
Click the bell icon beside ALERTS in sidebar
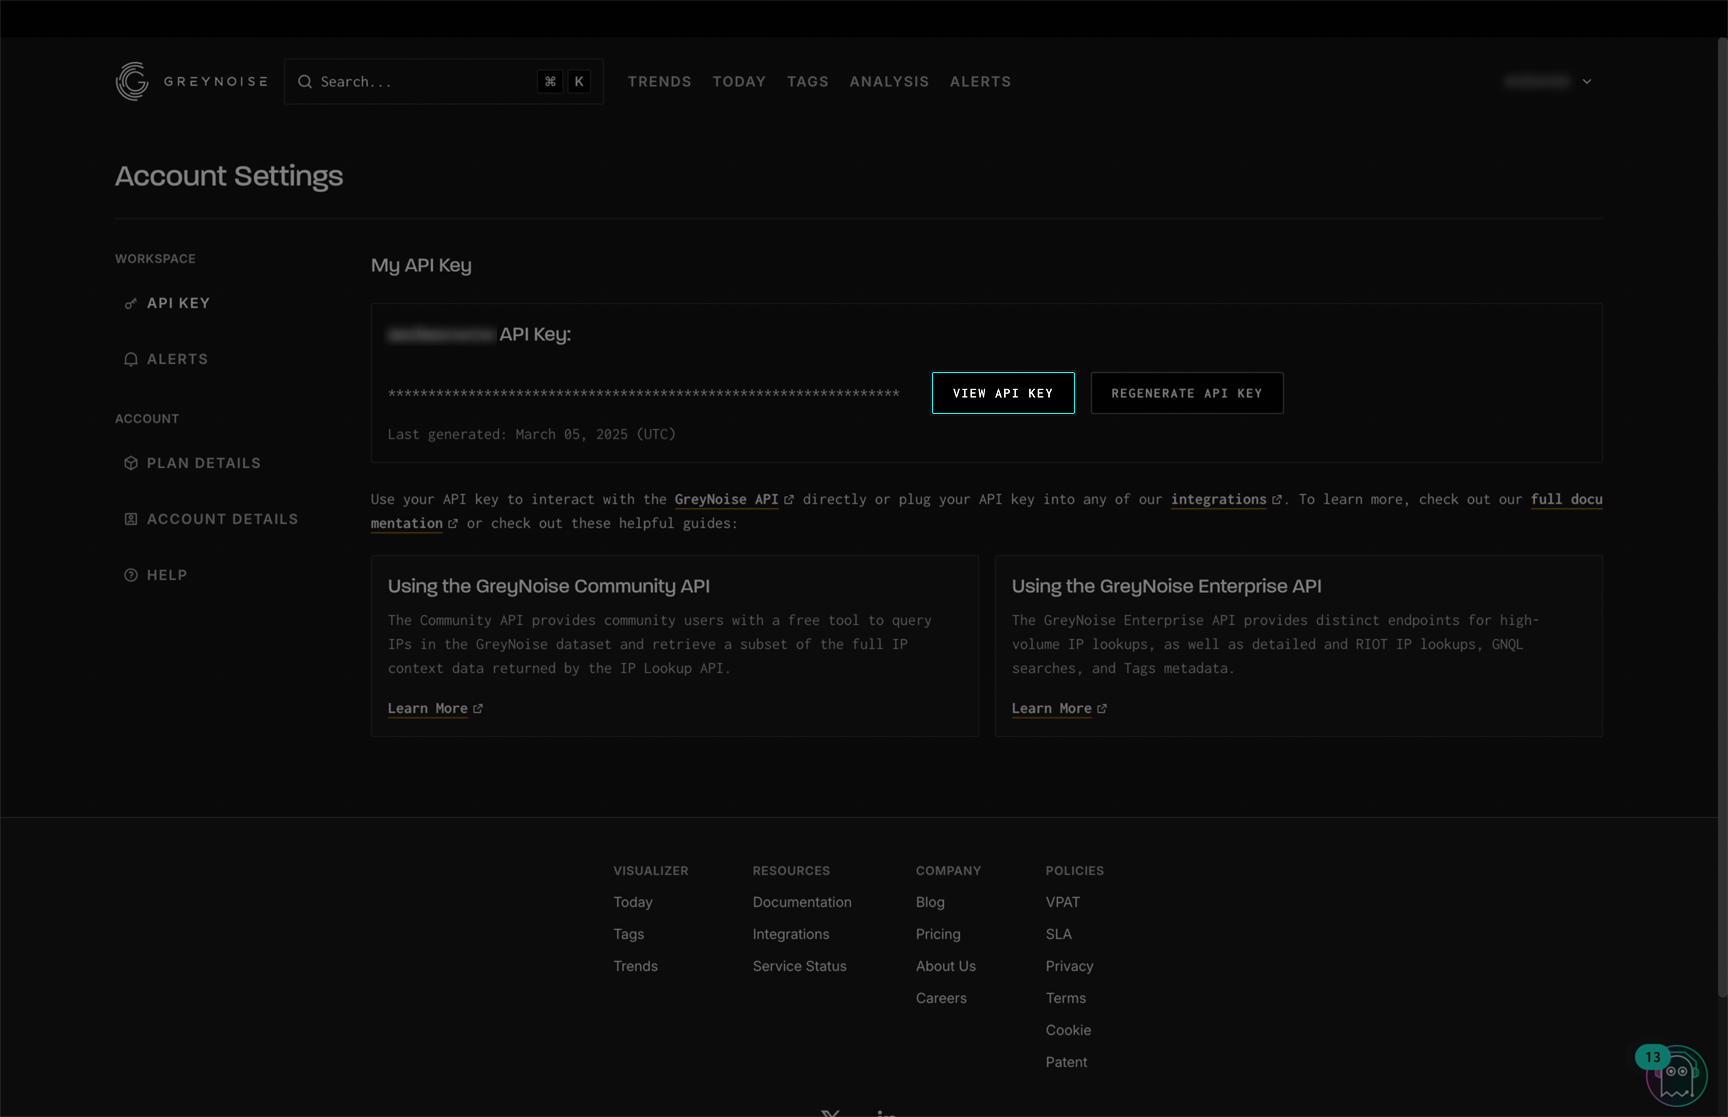tap(131, 358)
